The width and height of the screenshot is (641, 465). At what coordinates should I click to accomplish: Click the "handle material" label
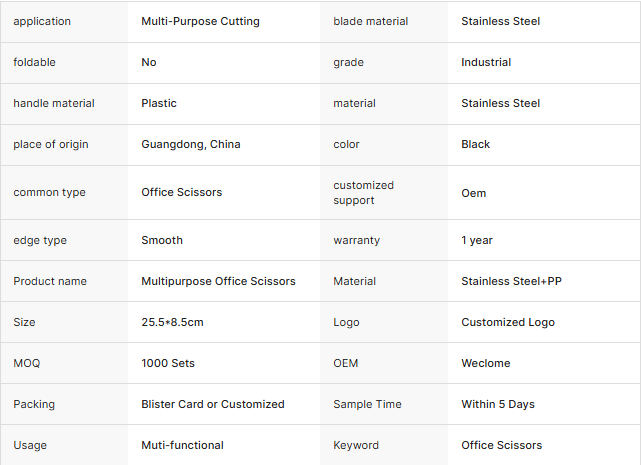(54, 103)
